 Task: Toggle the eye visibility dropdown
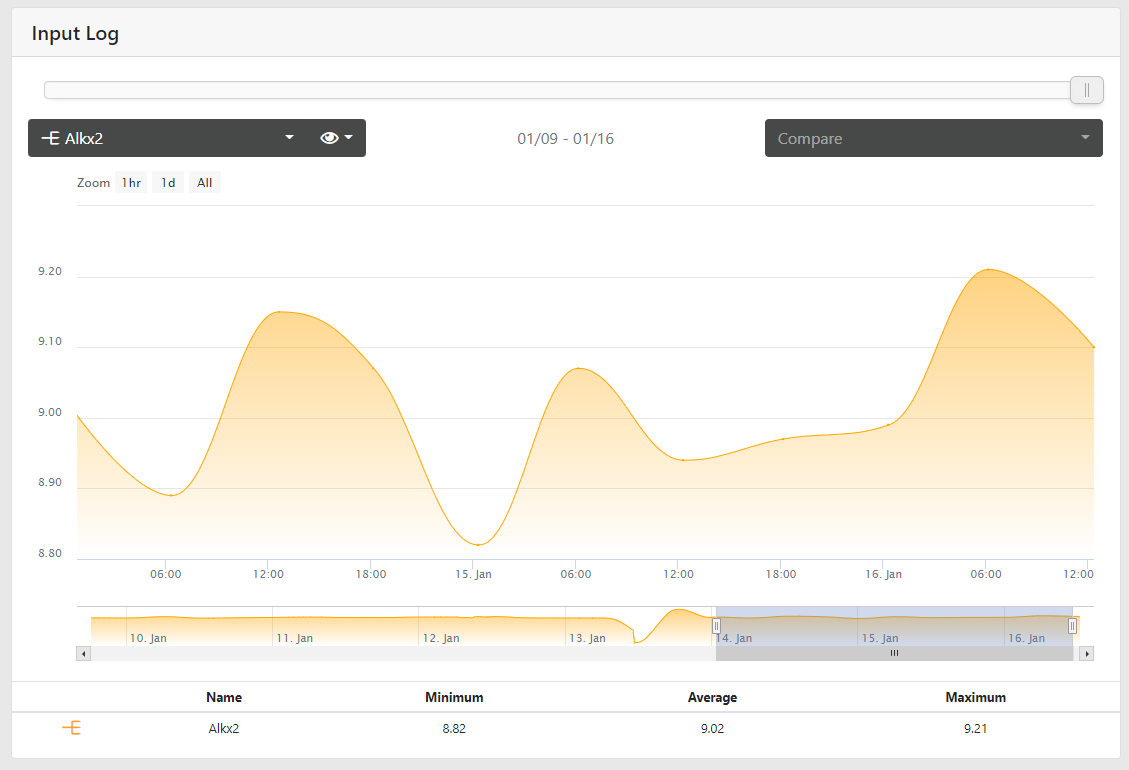pos(336,138)
